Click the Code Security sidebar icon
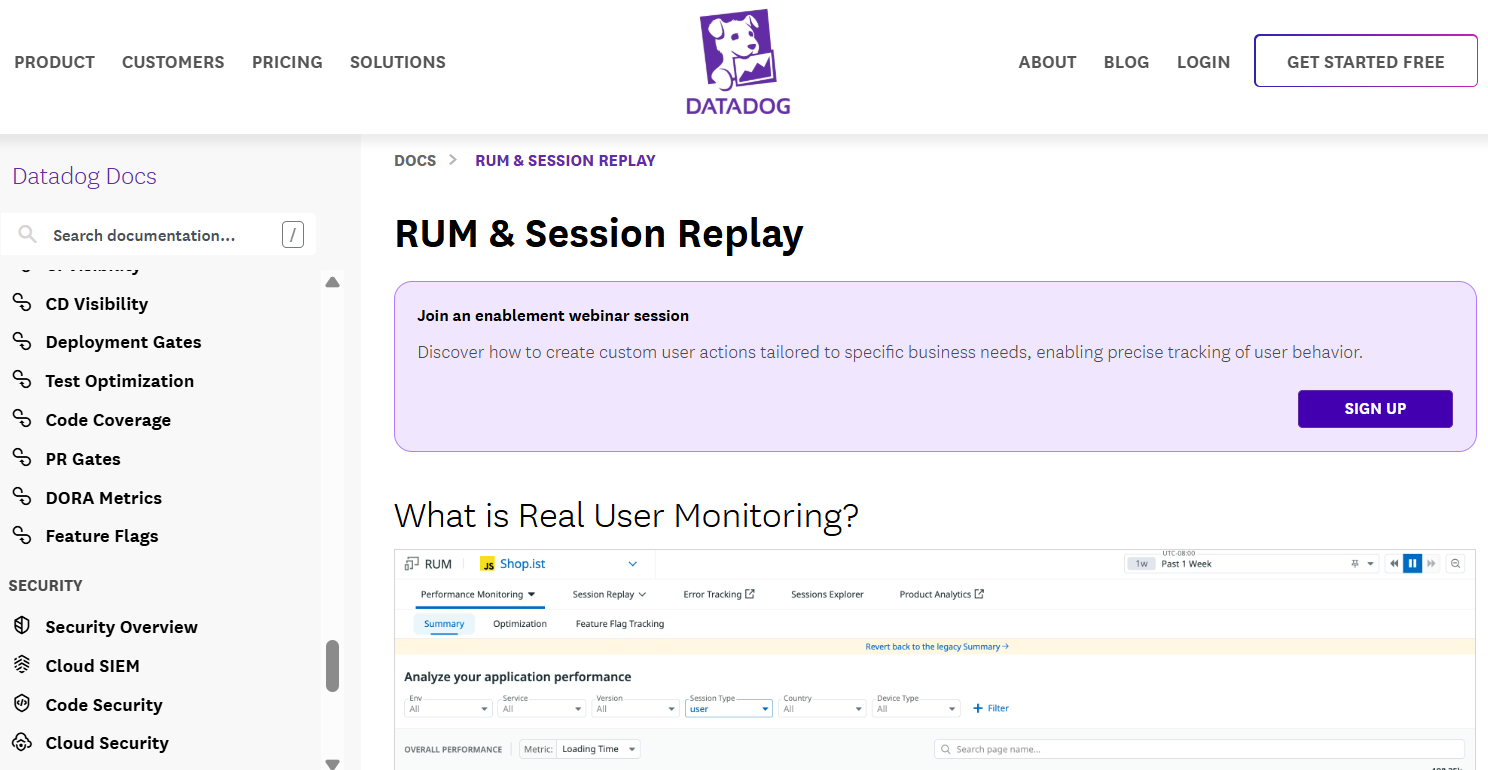 tap(21, 704)
